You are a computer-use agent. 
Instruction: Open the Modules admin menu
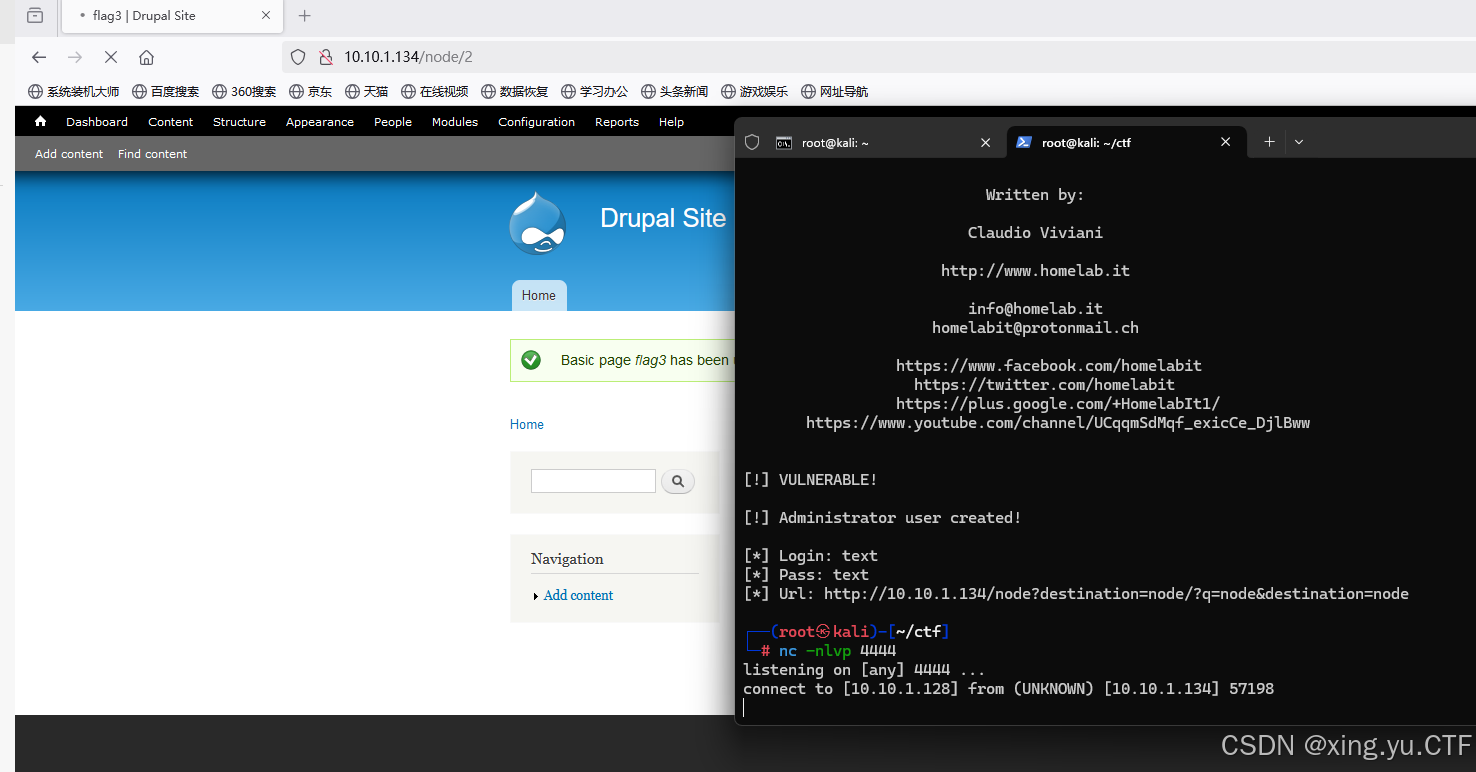point(455,122)
